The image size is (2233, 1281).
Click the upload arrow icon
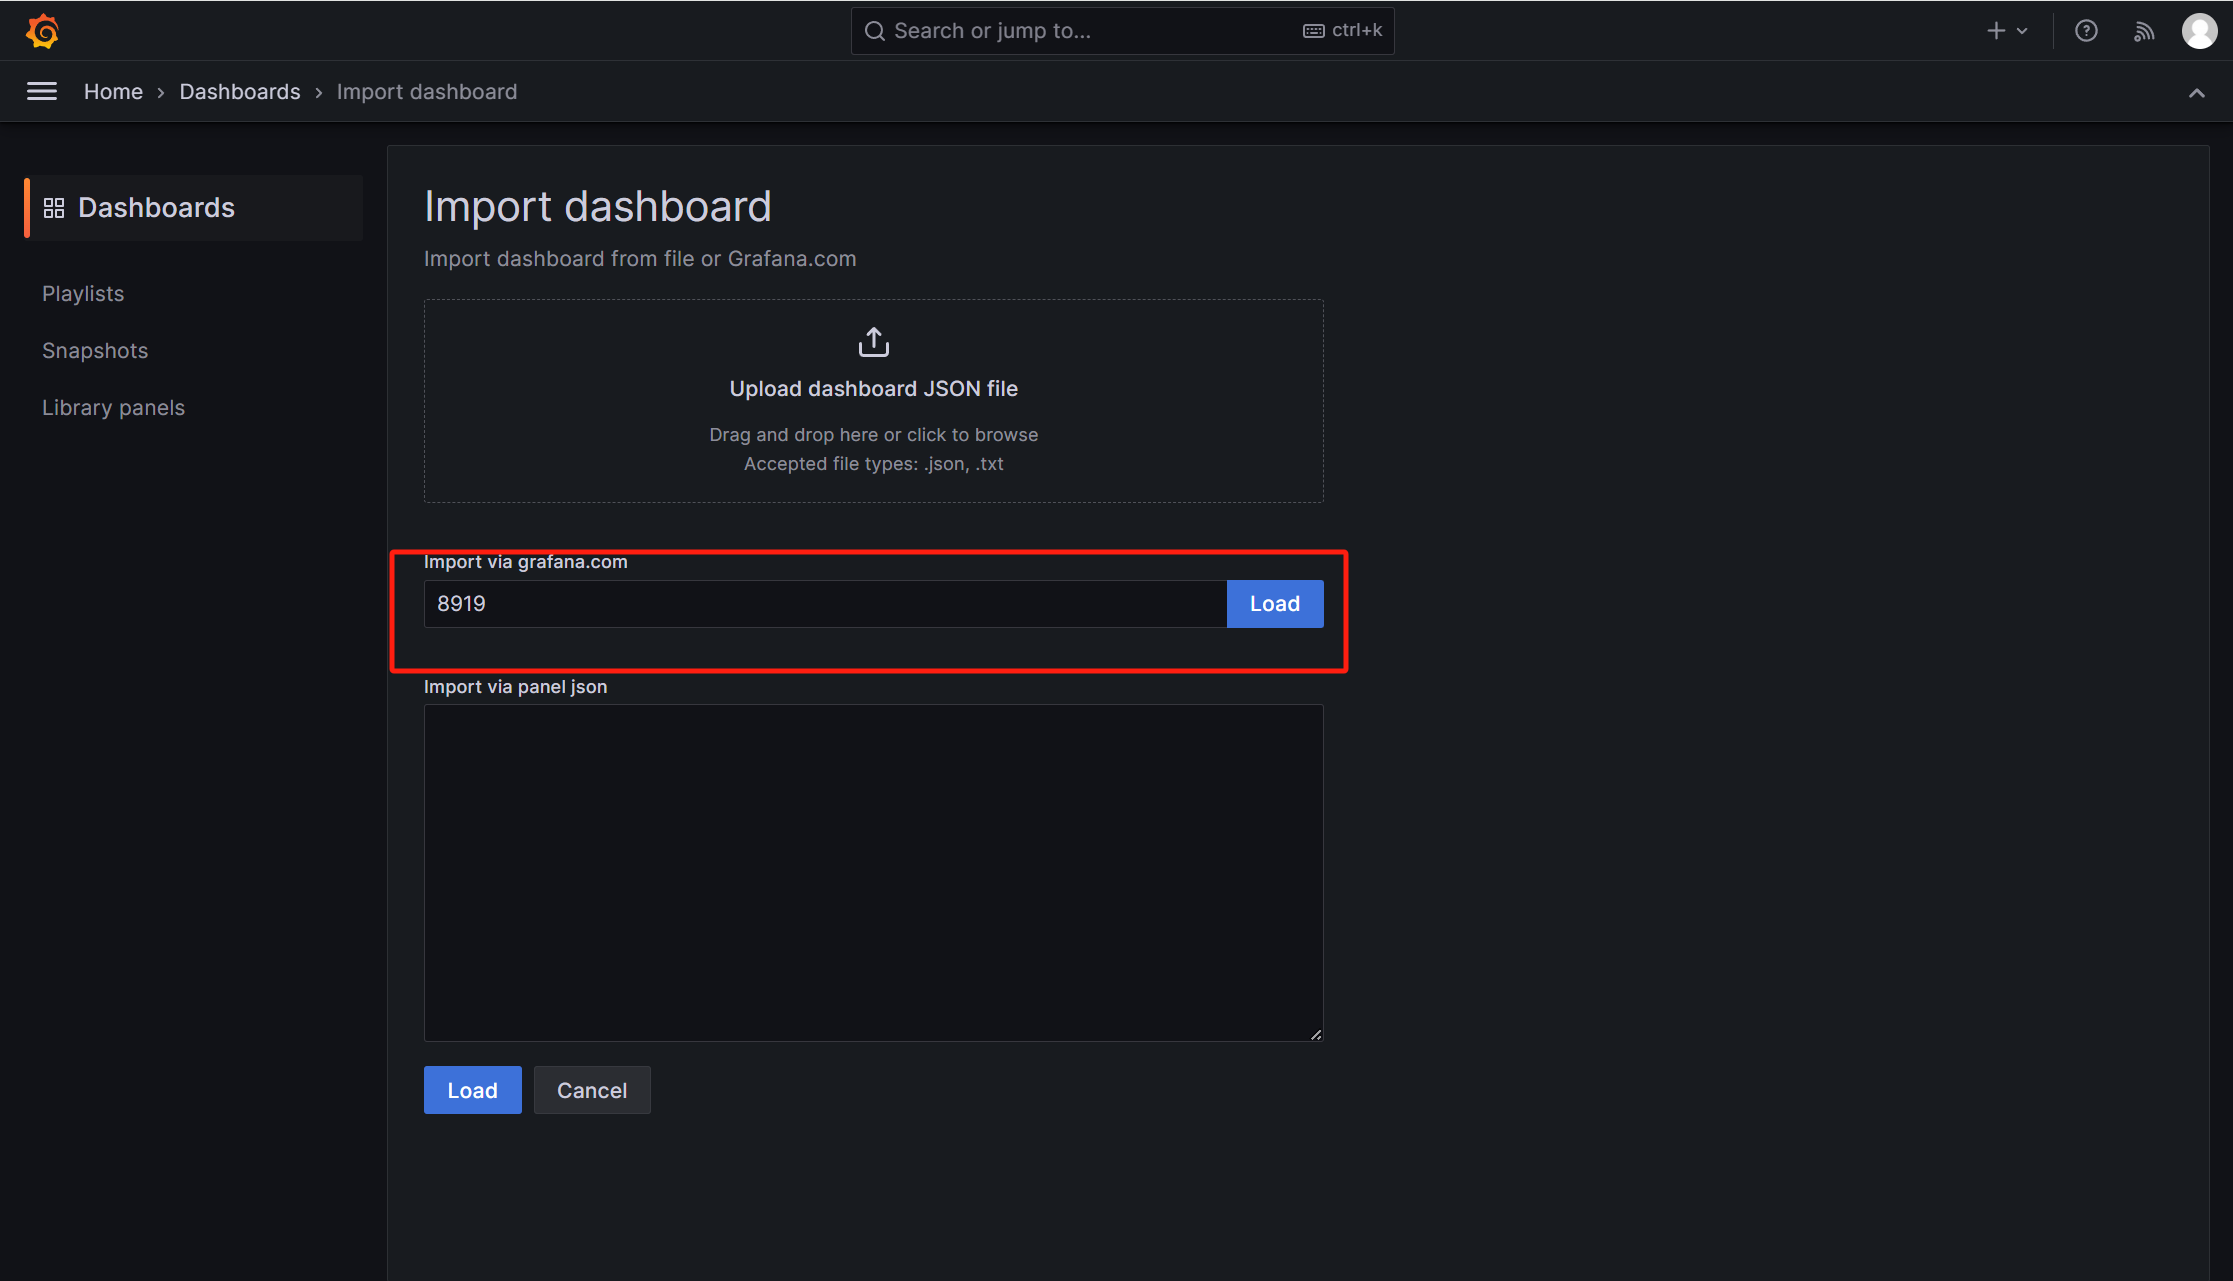(x=873, y=342)
